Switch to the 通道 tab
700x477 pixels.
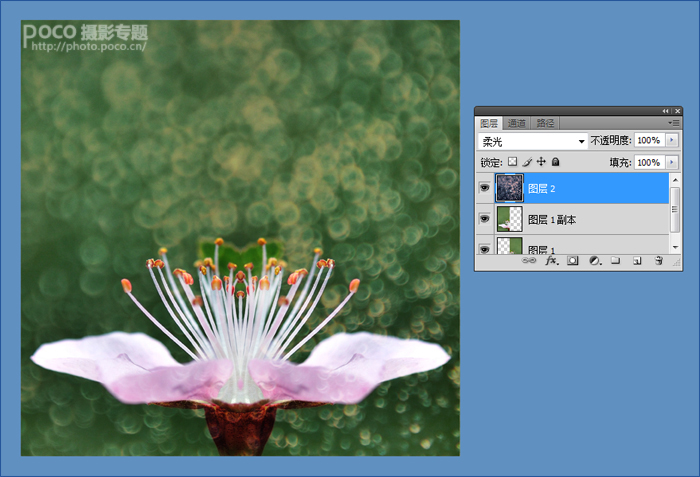point(517,123)
